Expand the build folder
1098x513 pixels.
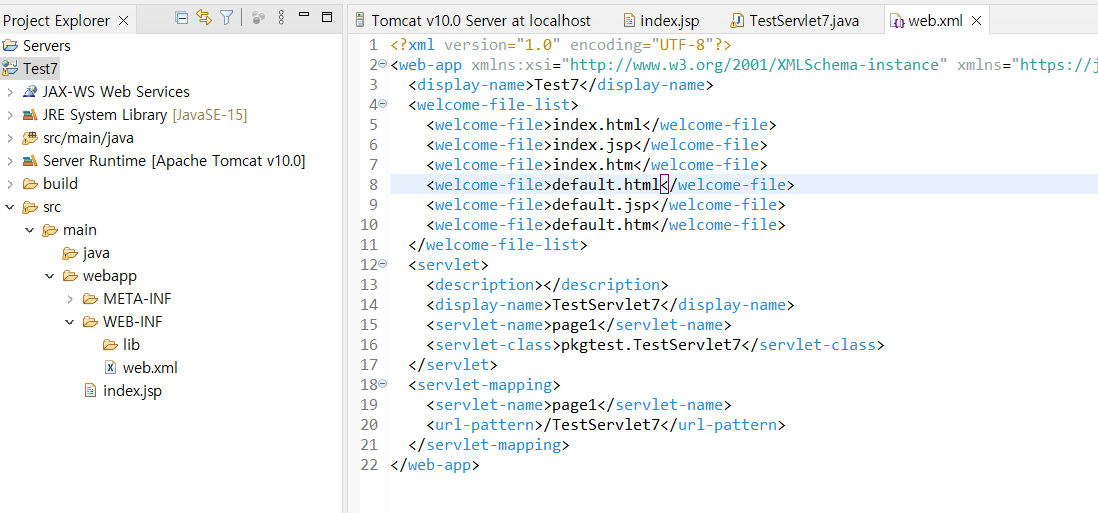point(10,184)
